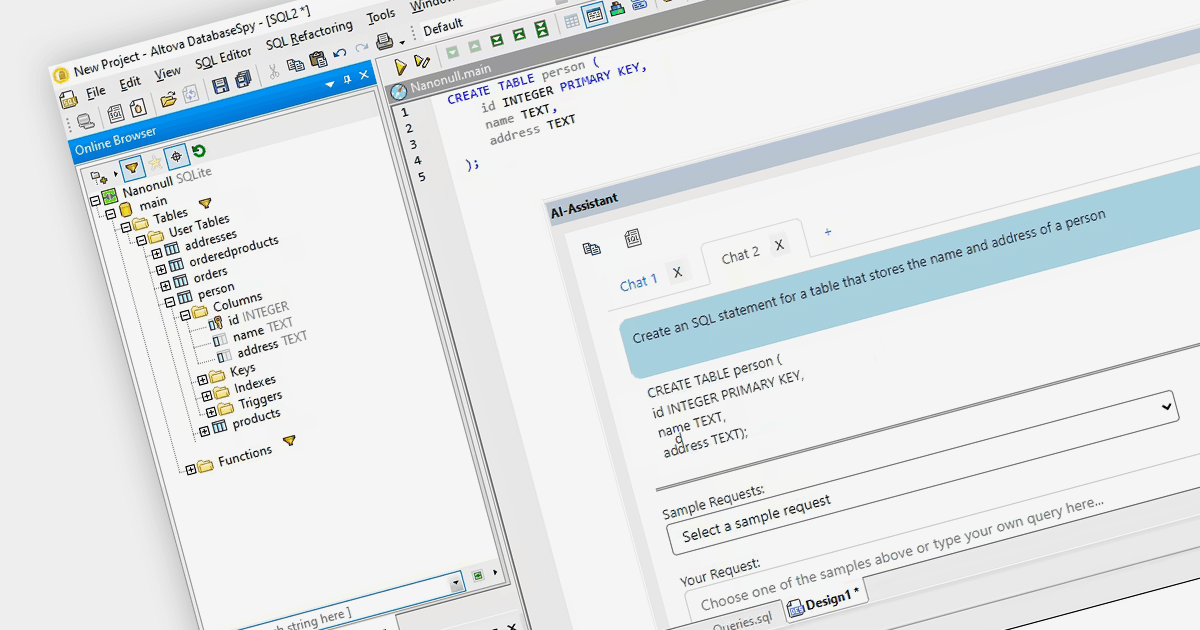1200x630 pixels.
Task: Add a new chat with plus button
Action: click(x=827, y=232)
